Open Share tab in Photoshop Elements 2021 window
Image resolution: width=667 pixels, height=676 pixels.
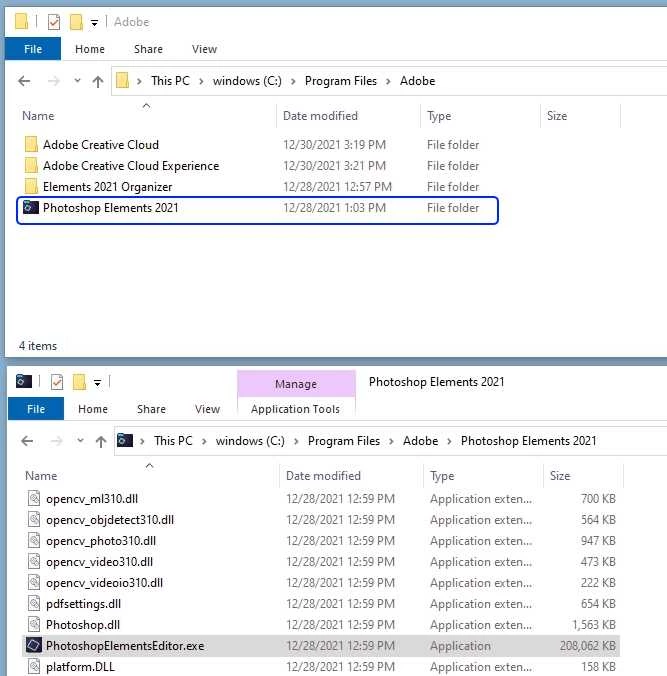(151, 409)
